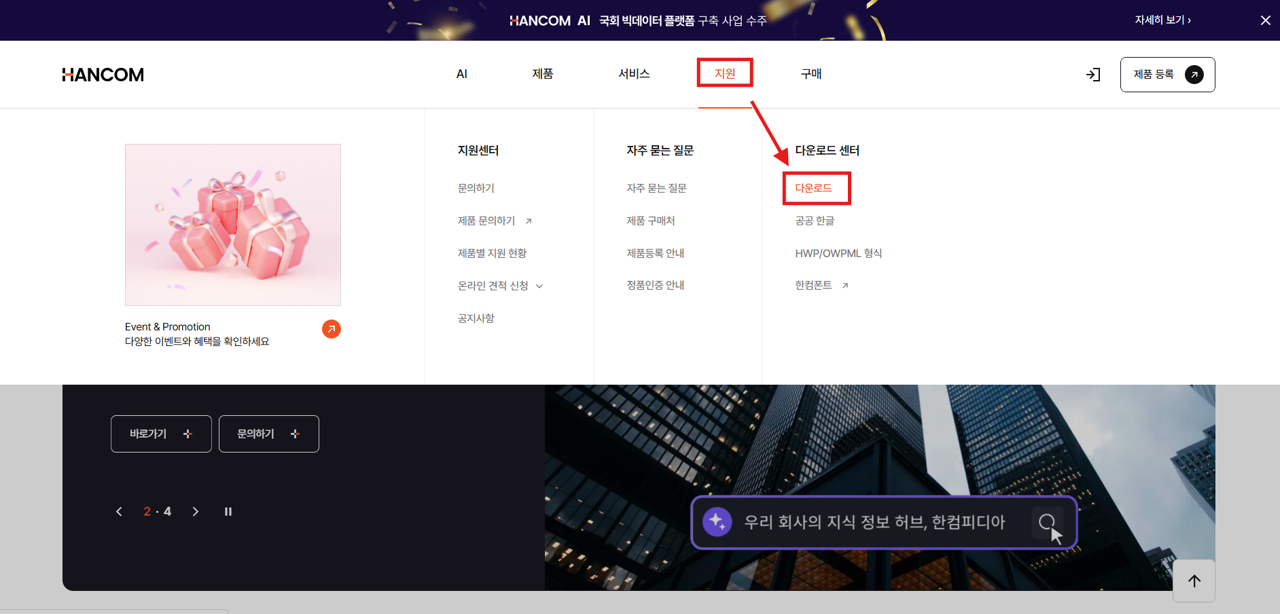
Task: Click the scroll-to-top arrow icon
Action: pos(1193,580)
